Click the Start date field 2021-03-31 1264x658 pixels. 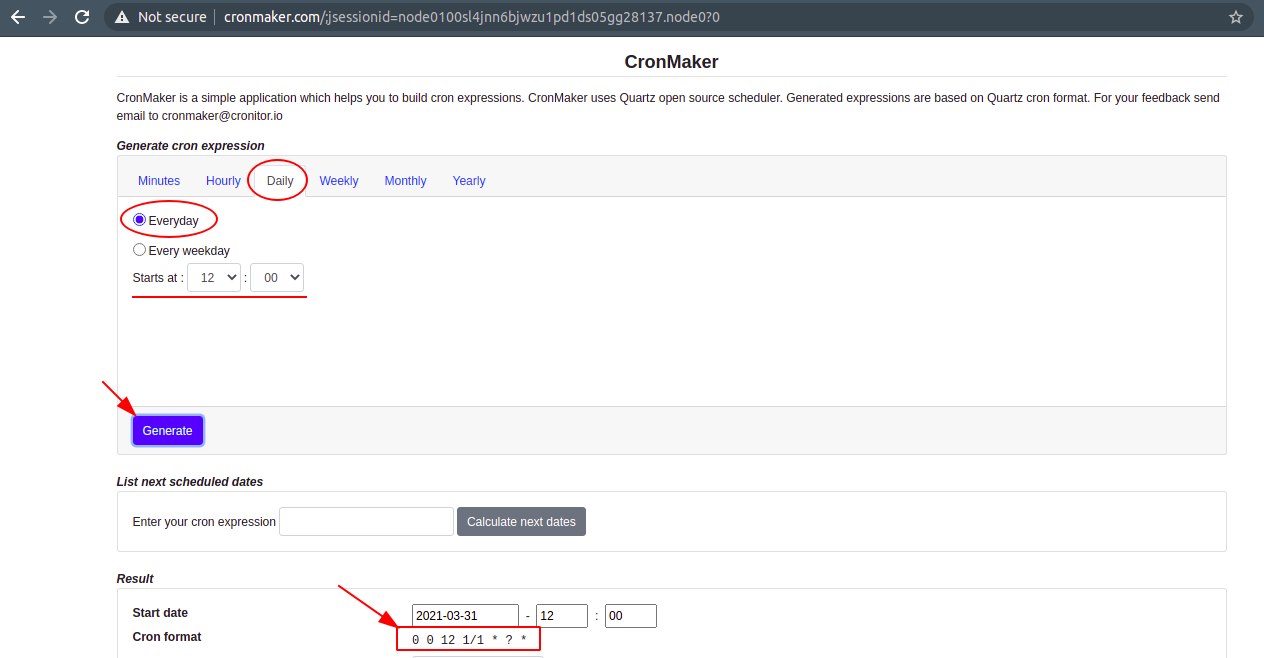click(465, 616)
